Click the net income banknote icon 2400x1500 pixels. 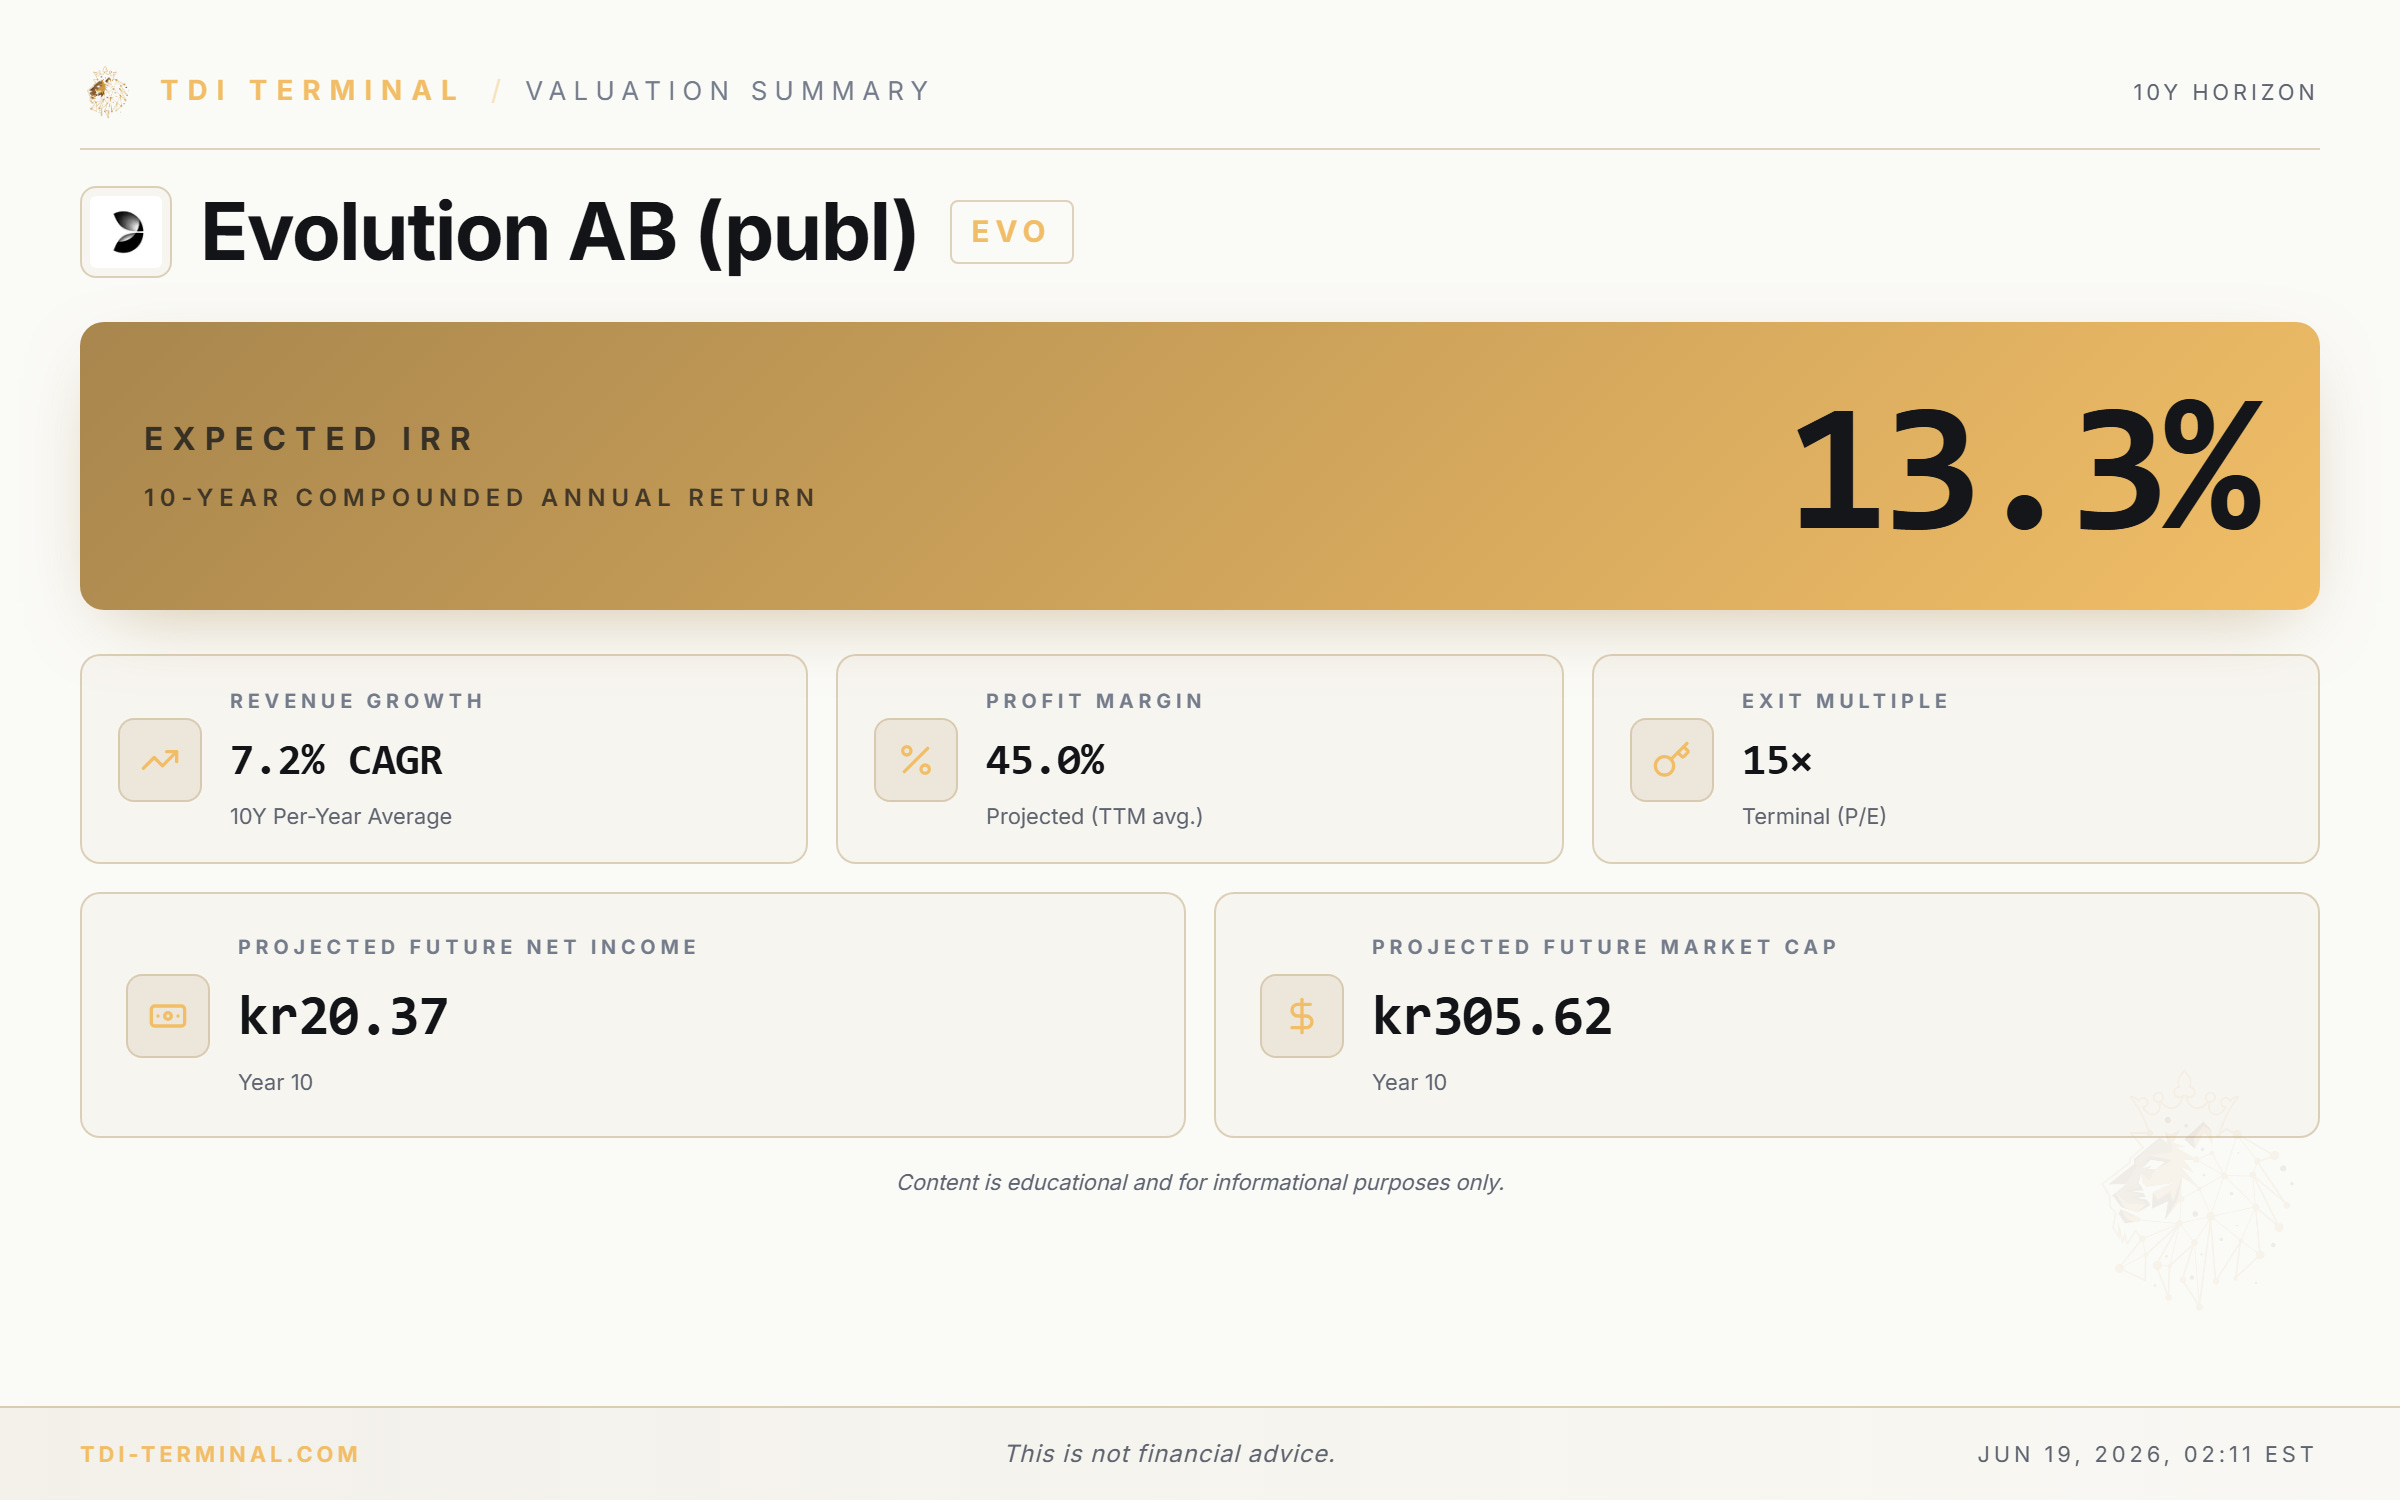coord(168,1016)
